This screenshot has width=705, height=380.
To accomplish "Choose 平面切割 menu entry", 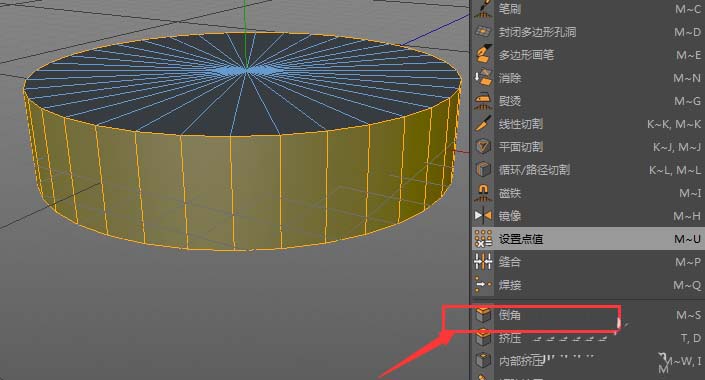I will [x=588, y=147].
